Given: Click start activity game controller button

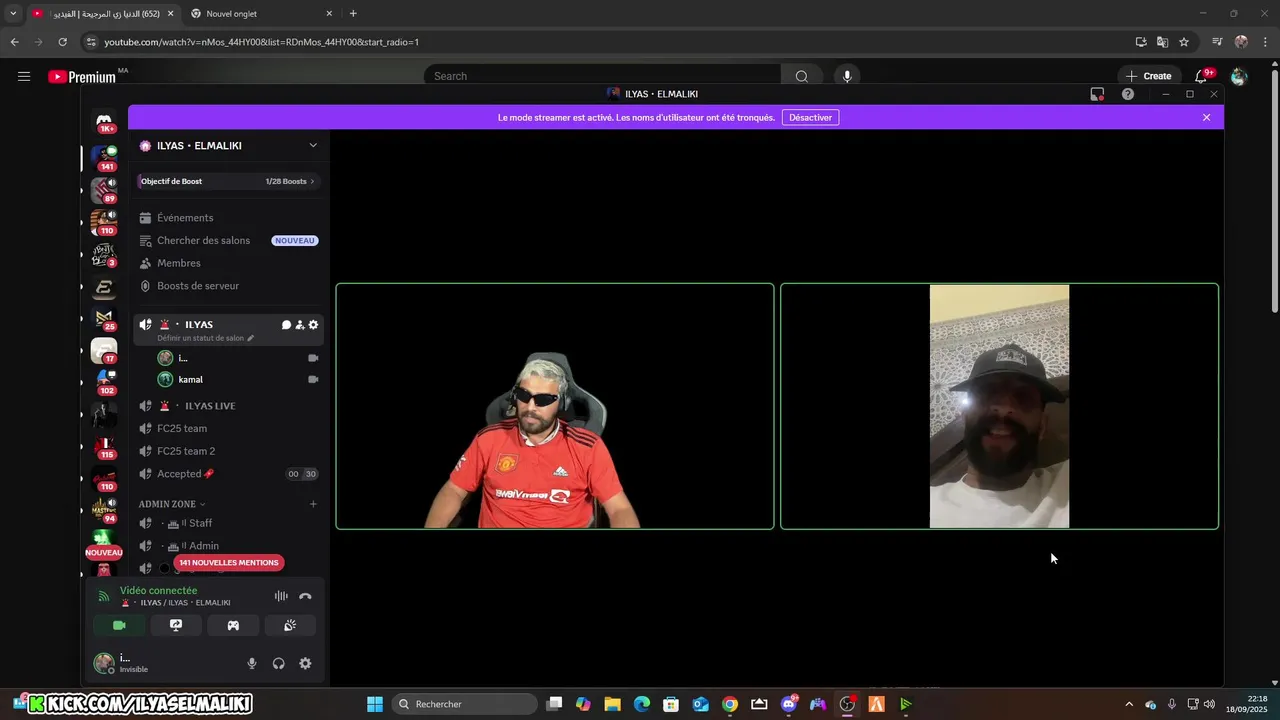Looking at the screenshot, I should (233, 626).
